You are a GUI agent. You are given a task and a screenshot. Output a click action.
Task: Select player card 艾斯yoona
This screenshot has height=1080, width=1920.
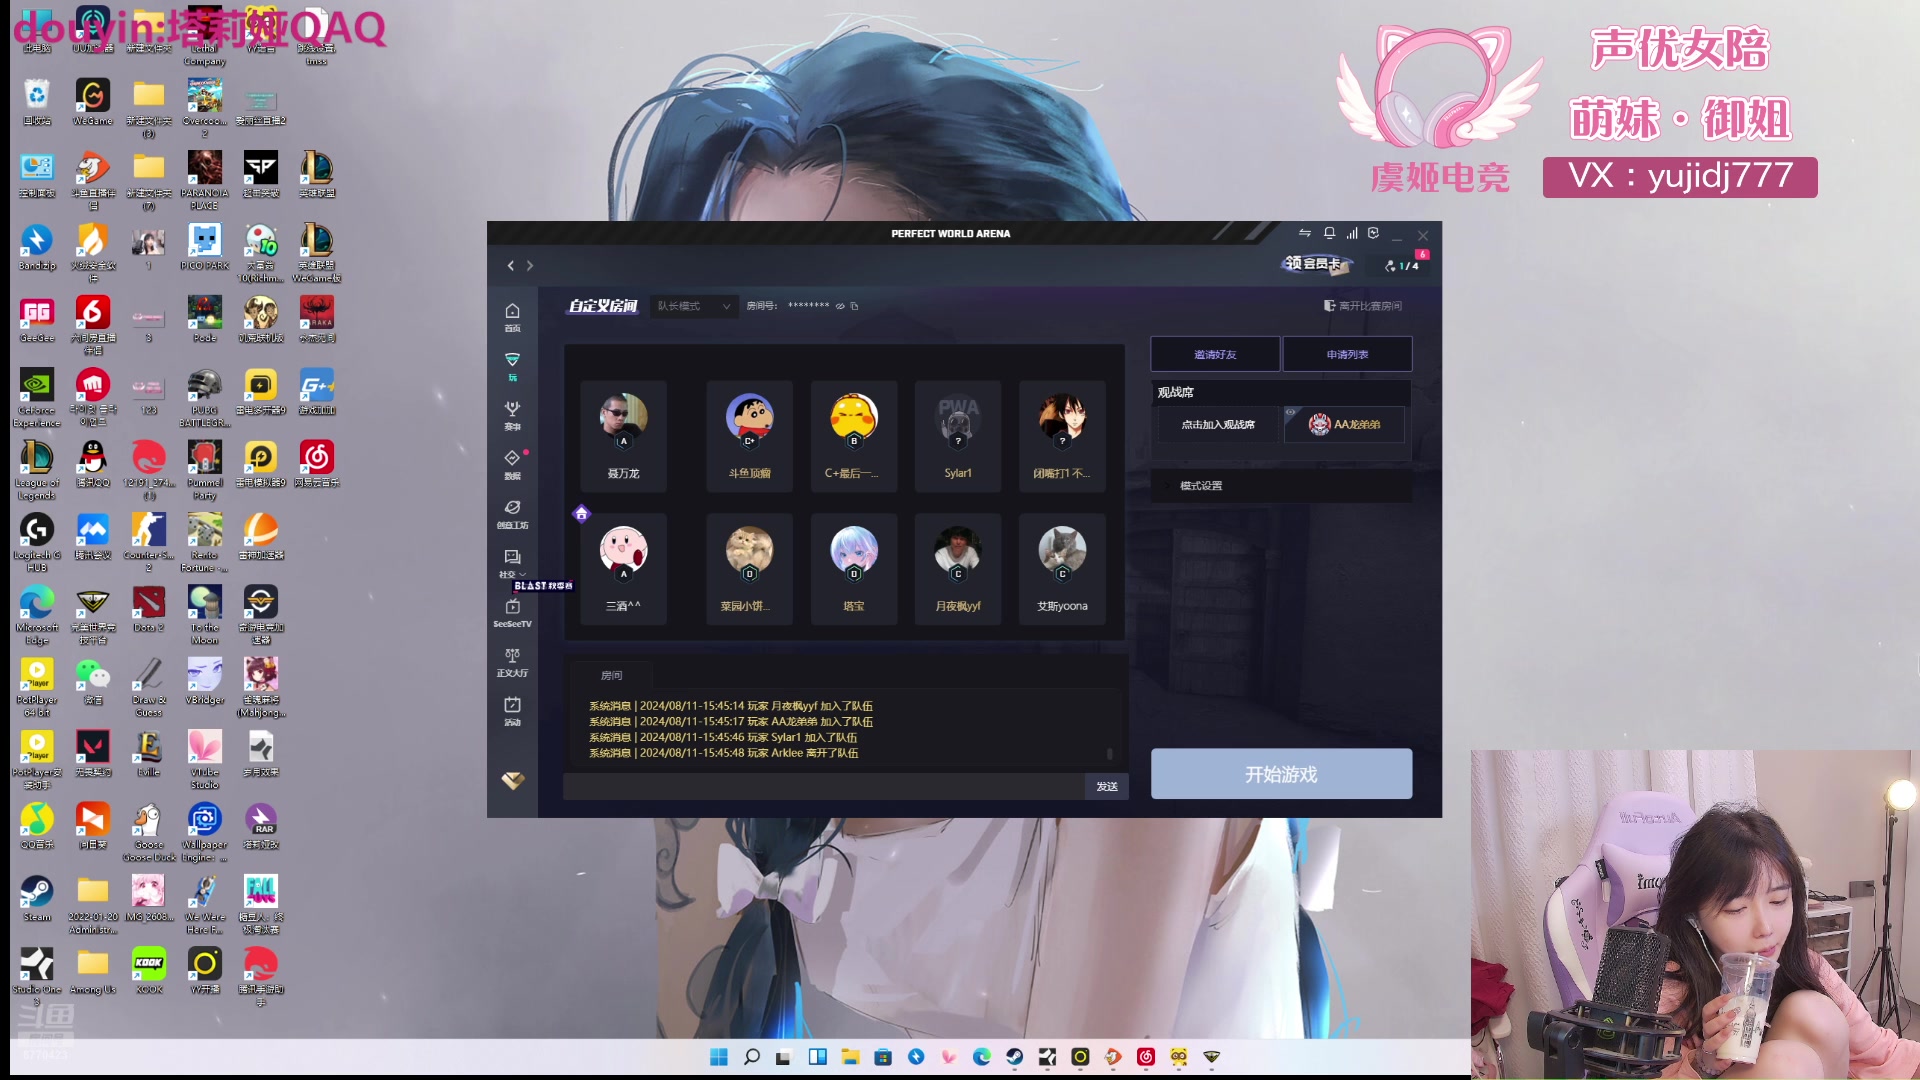[1062, 569]
